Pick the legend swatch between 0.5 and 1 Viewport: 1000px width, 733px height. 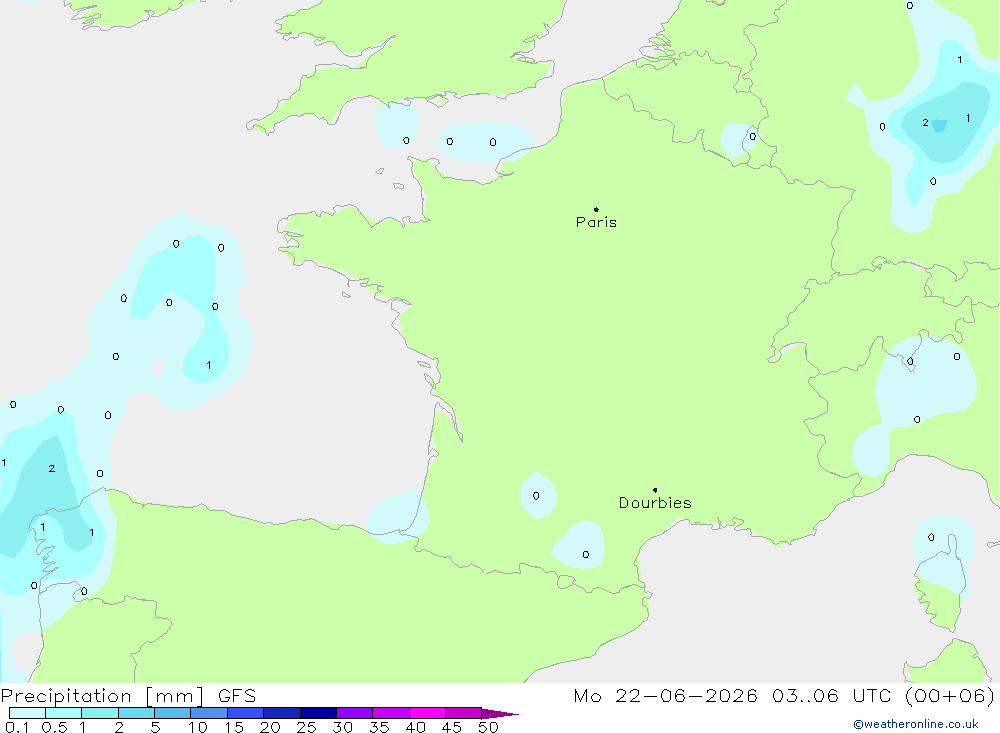tap(63, 713)
